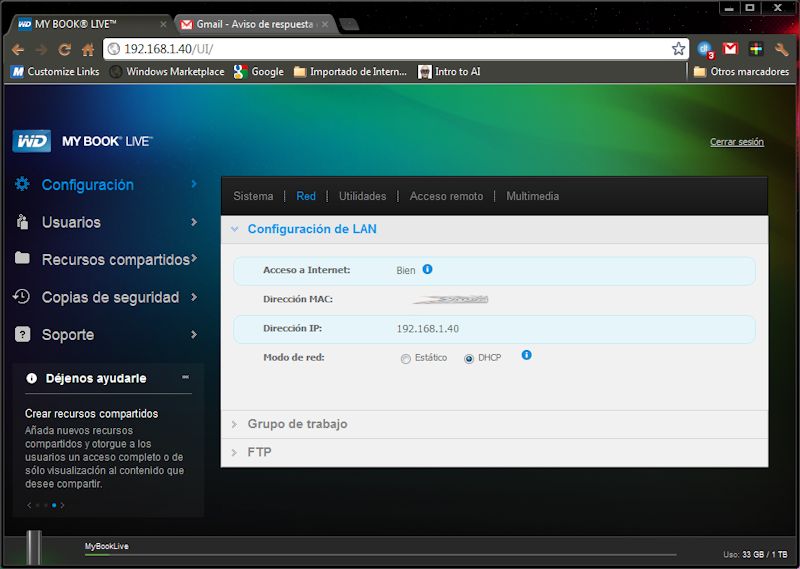Screen dimensions: 800x569
Task: Open the Intro to AI bookmark
Action: pos(449,71)
